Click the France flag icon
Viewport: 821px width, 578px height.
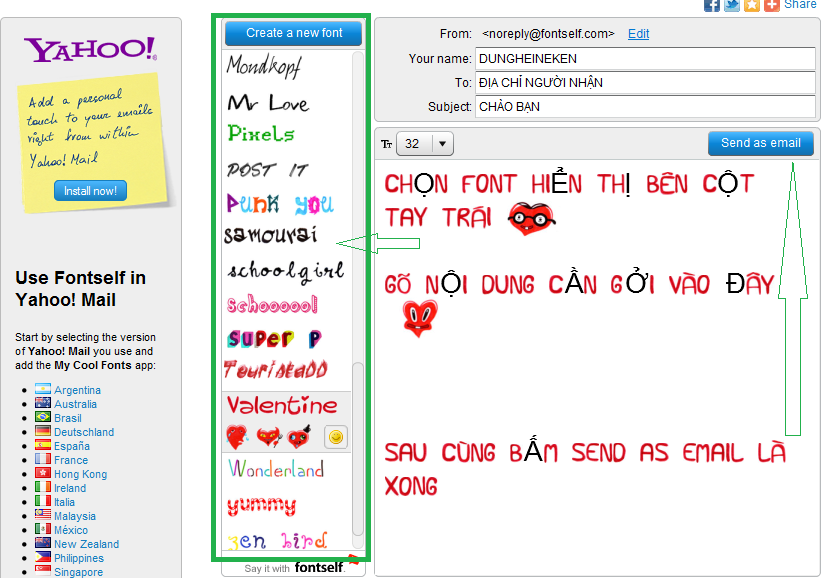click(x=43, y=459)
